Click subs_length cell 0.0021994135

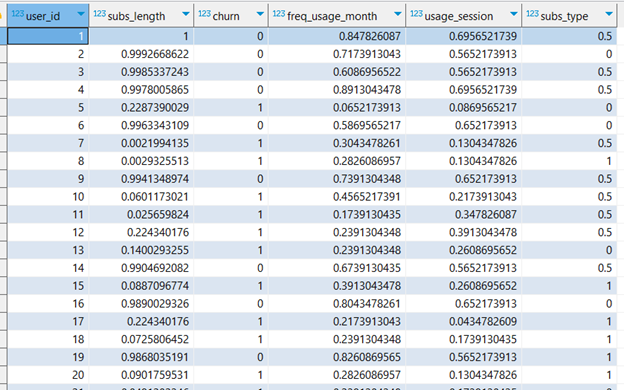point(141,143)
